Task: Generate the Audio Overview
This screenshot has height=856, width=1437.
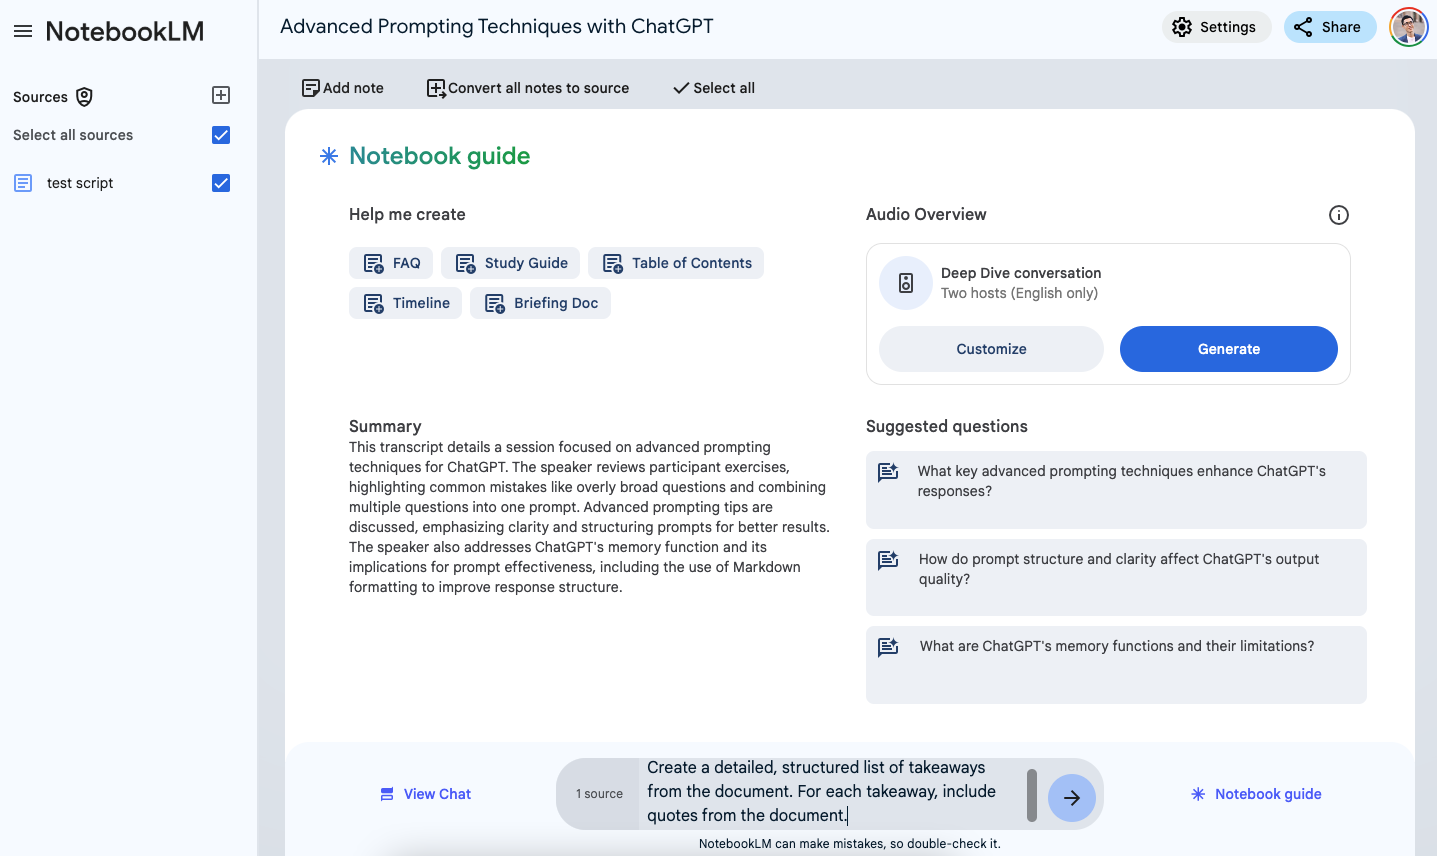Action: pos(1228,348)
